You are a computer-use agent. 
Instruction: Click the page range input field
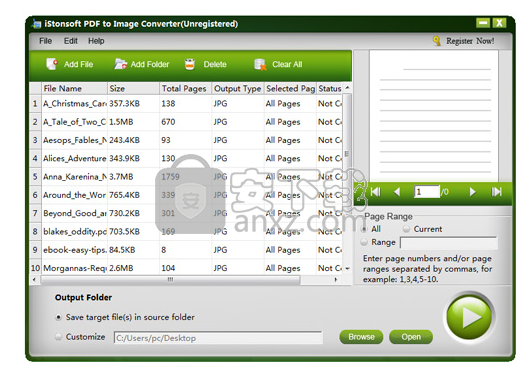448,243
